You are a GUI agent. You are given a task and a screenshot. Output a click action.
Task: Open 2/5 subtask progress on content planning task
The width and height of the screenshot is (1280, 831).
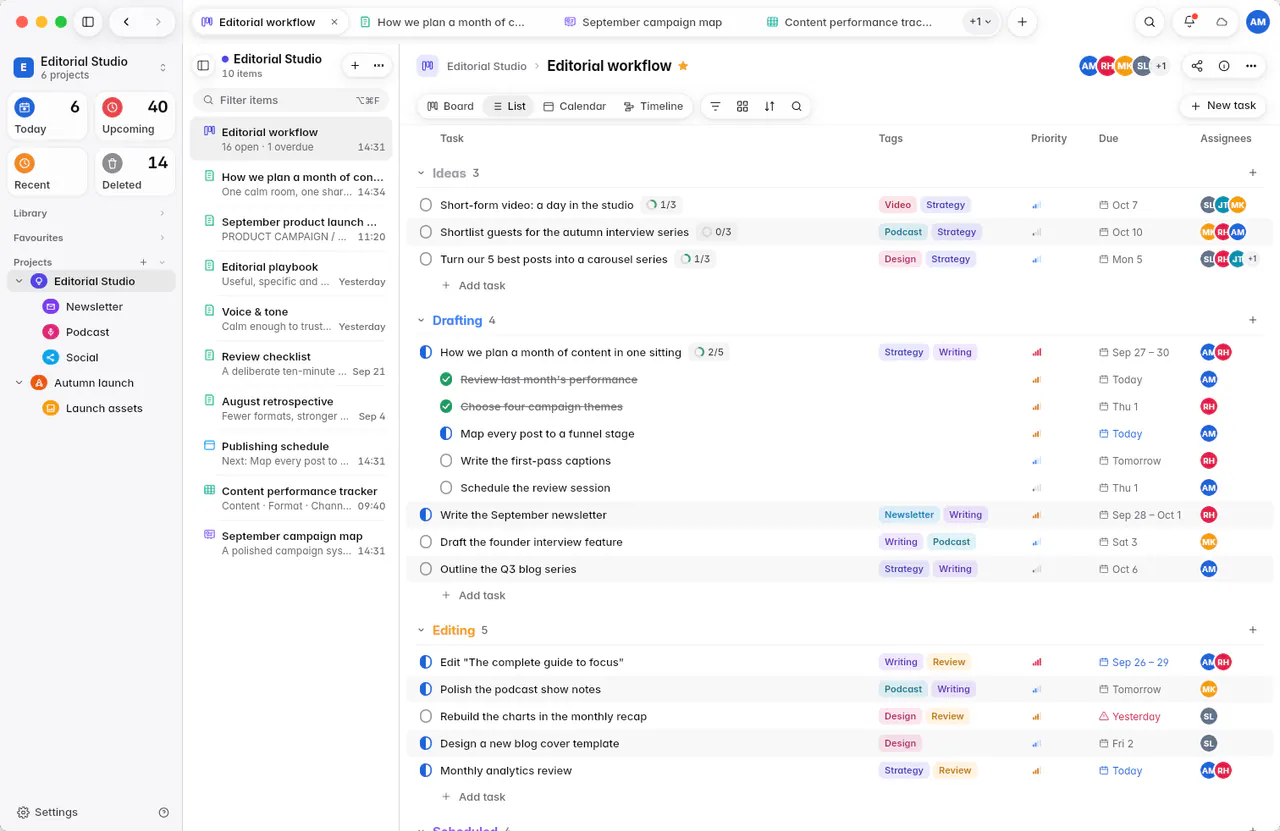(708, 353)
